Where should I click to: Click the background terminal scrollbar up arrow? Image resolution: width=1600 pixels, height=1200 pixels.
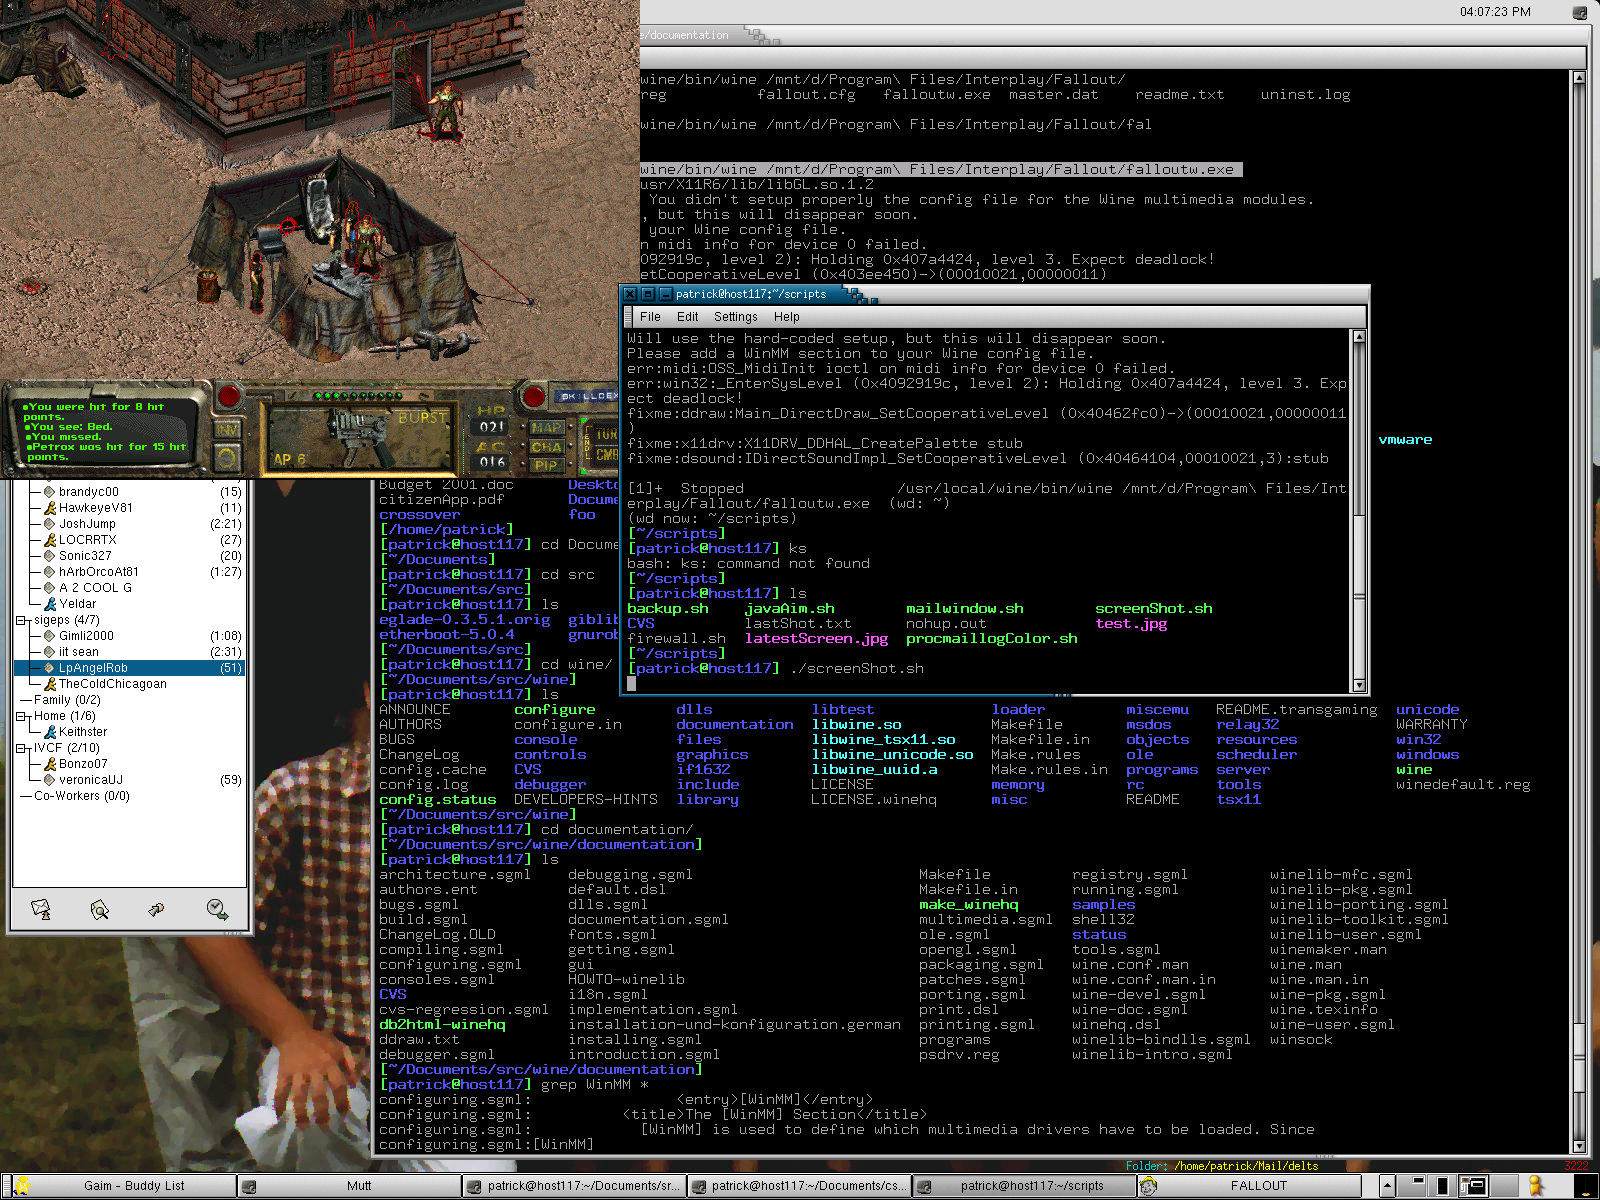1579,77
